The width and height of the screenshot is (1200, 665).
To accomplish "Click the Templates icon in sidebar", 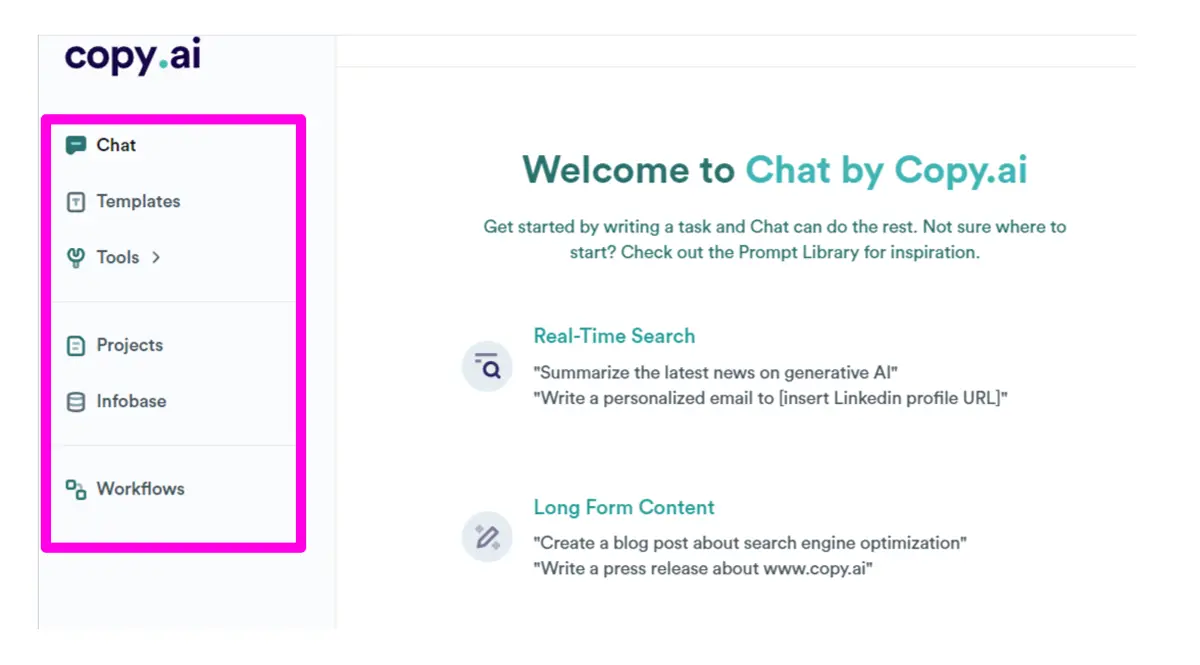I will click(x=76, y=202).
